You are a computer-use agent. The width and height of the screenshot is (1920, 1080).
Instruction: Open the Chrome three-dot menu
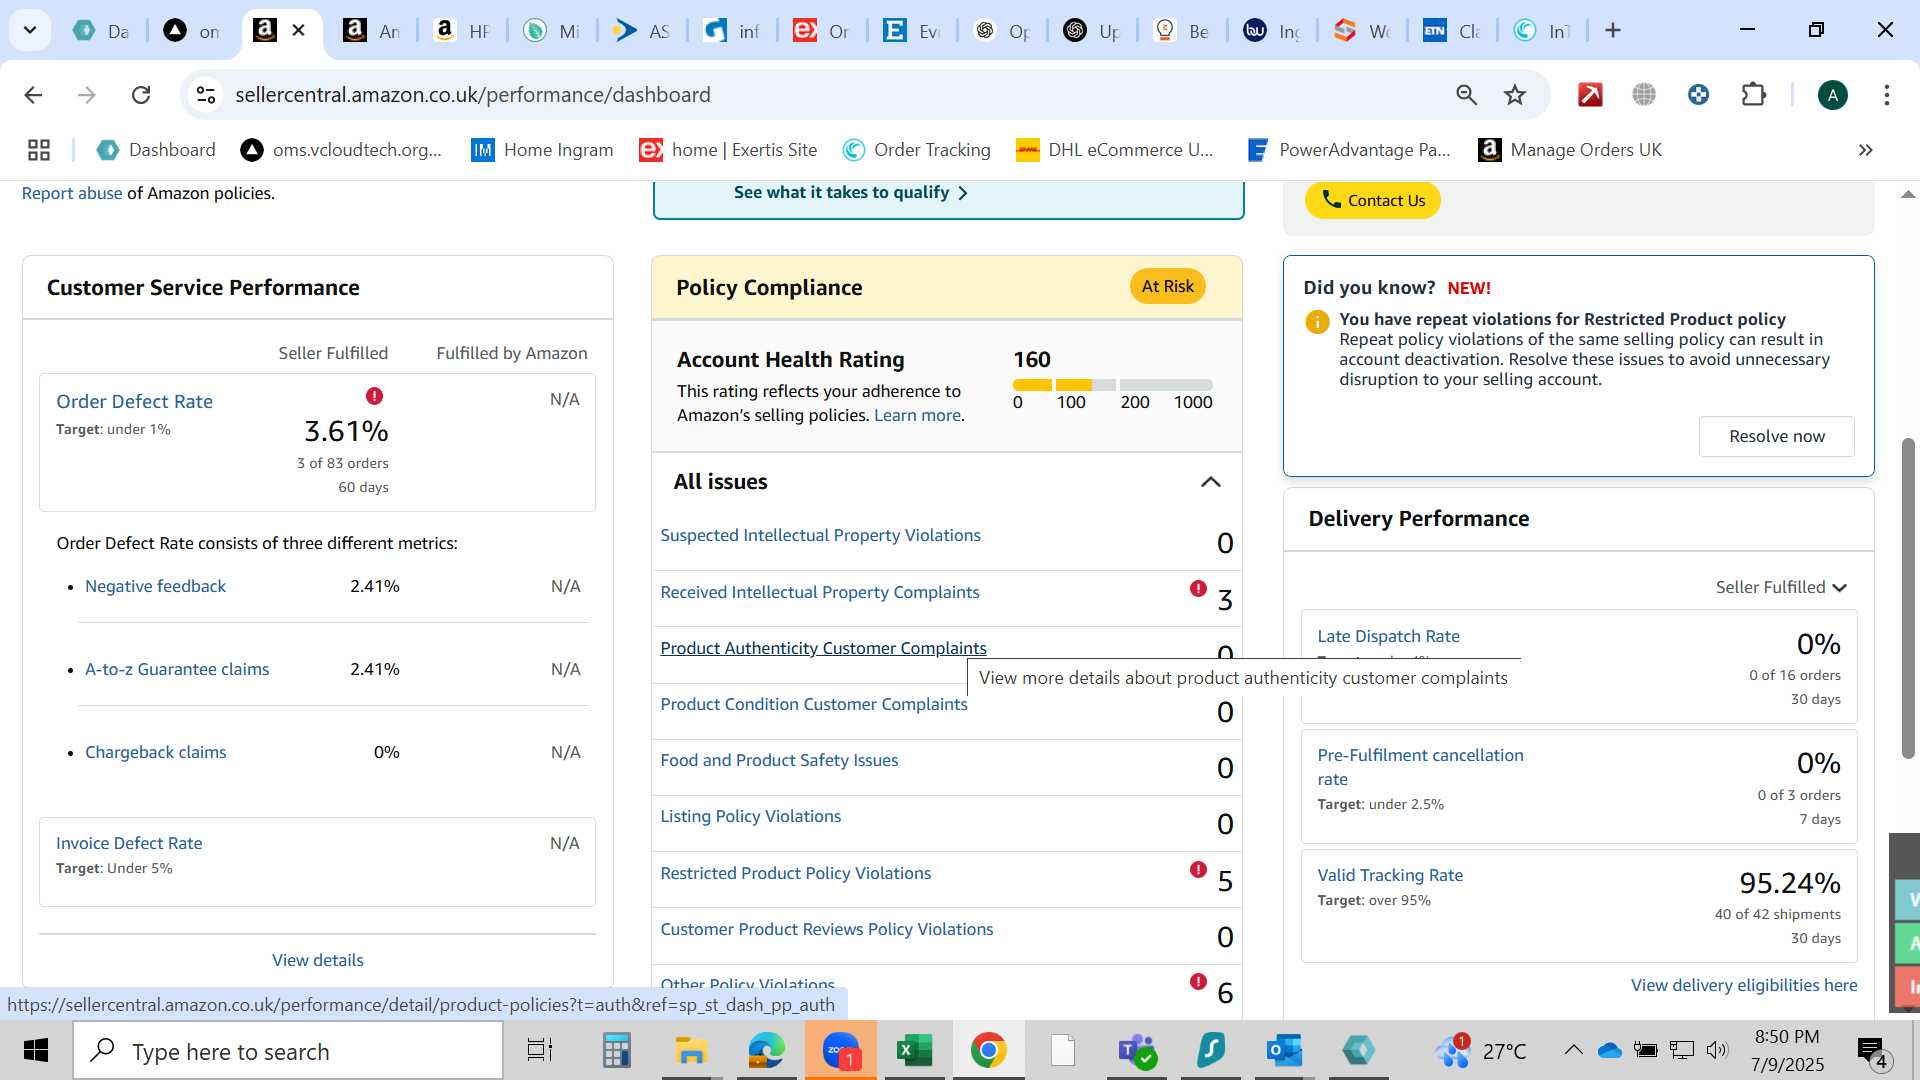1887,95
